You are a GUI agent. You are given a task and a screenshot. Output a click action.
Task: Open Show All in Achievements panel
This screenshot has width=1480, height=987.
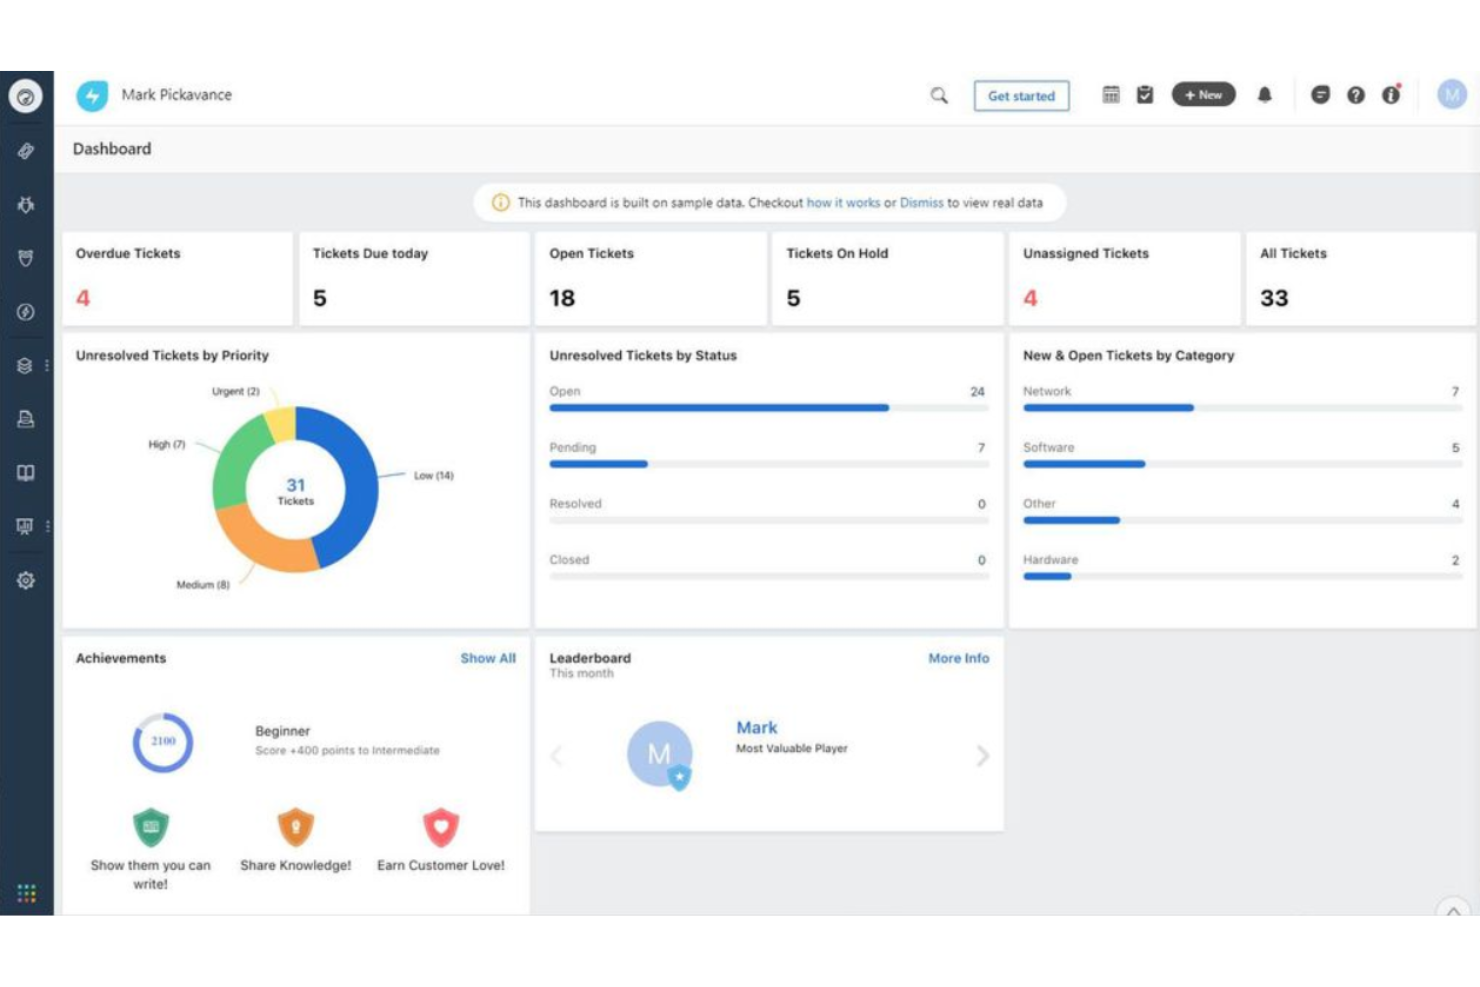click(x=488, y=658)
